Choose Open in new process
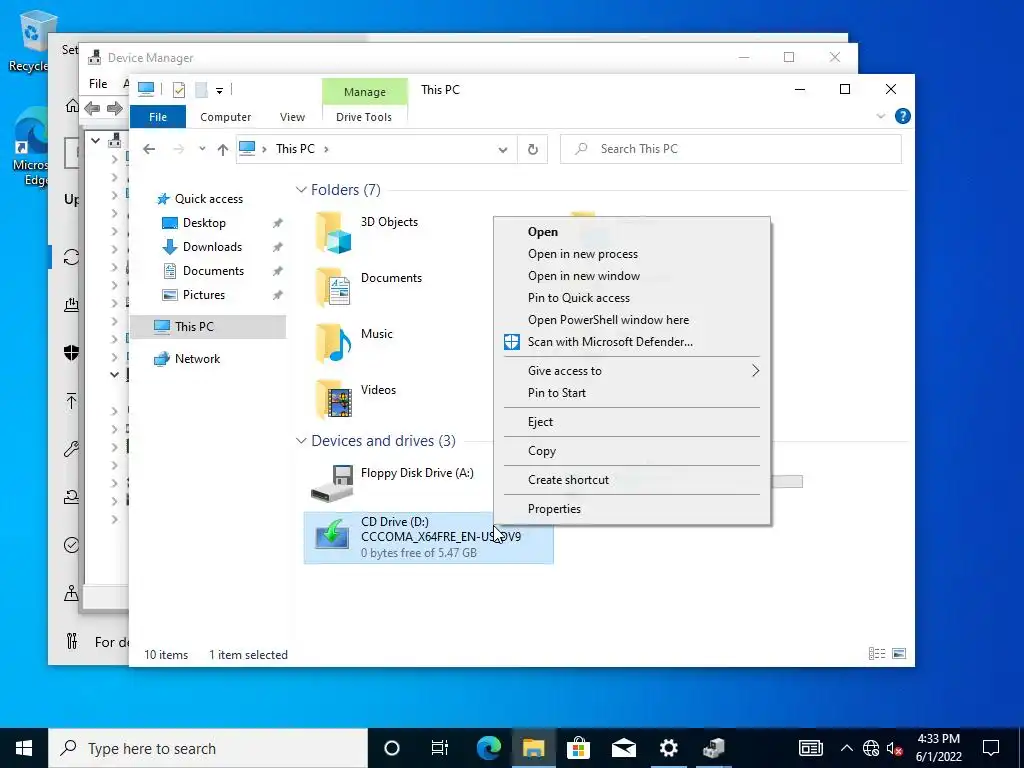The height and width of the screenshot is (768, 1024). click(583, 254)
